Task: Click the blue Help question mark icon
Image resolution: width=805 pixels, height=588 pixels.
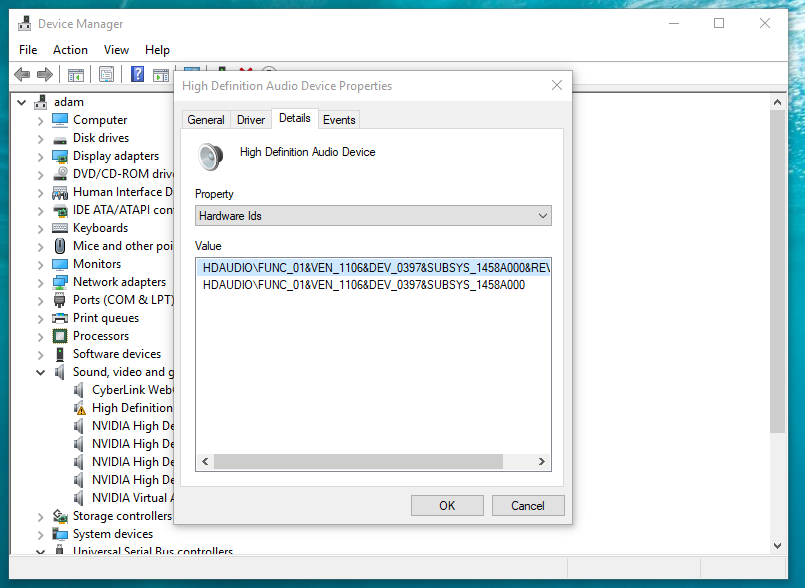Action: [x=137, y=74]
